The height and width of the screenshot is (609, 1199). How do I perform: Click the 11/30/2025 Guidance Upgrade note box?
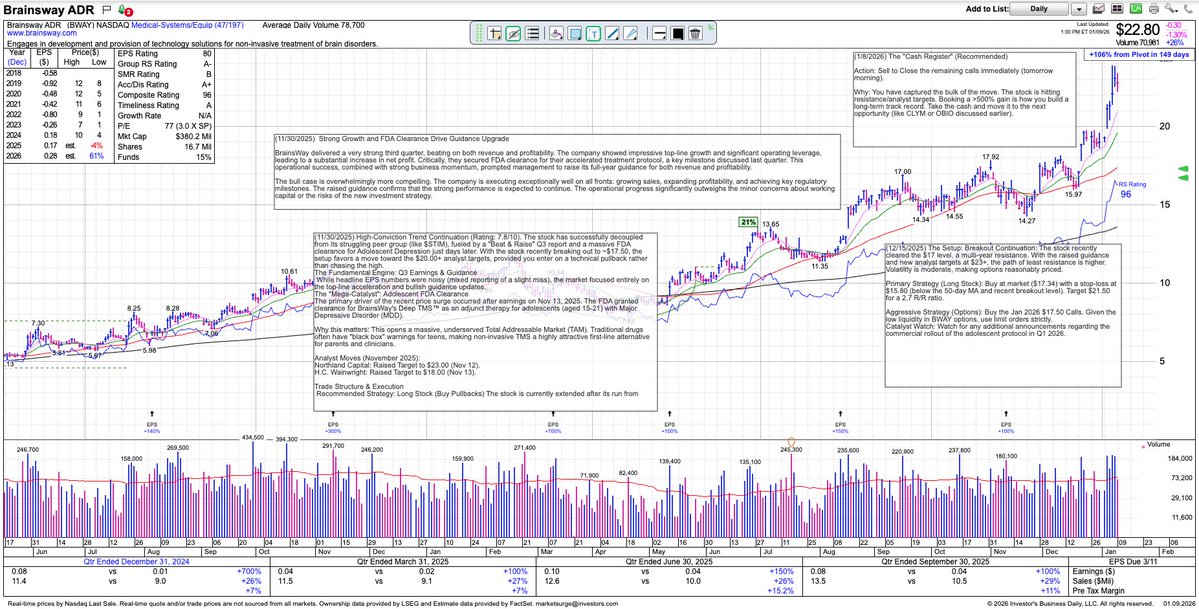coord(557,171)
